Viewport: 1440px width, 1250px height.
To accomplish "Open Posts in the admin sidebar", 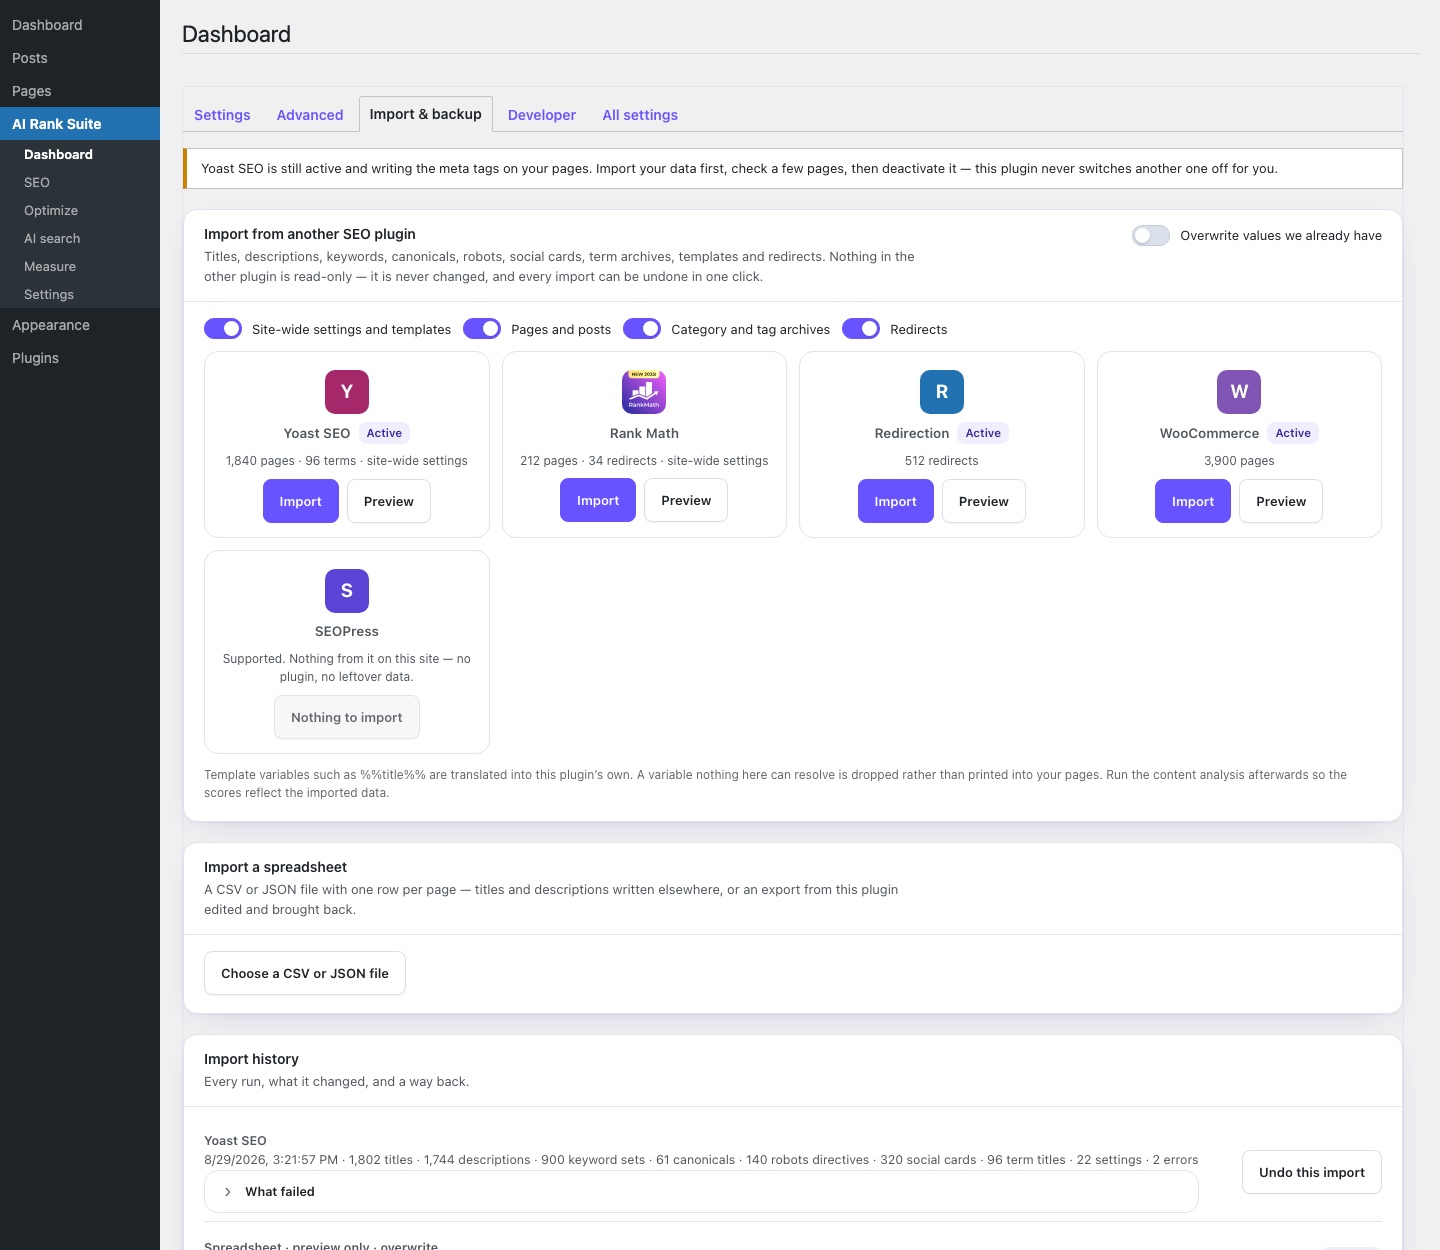I will [x=80, y=58].
